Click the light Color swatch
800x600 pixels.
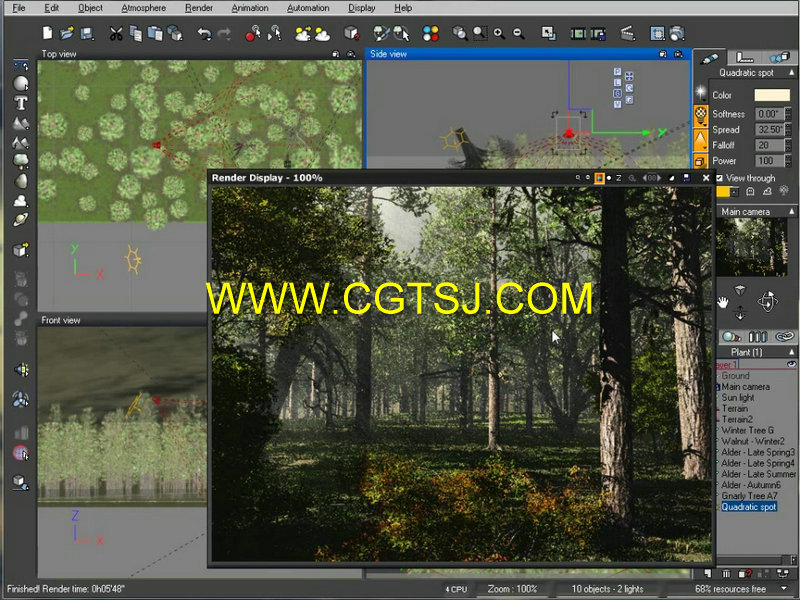772,95
